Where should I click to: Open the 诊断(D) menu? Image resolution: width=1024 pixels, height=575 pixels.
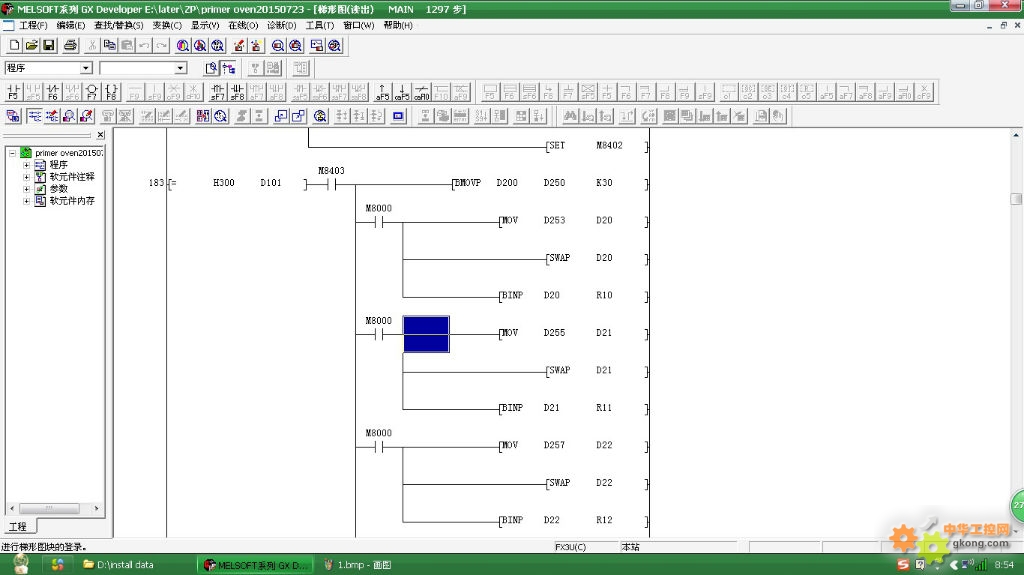(281, 25)
